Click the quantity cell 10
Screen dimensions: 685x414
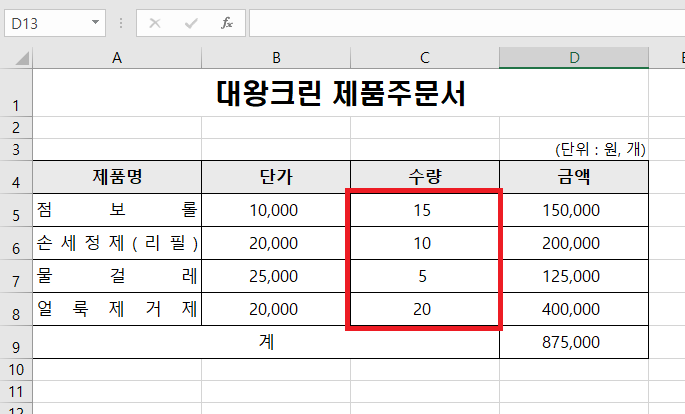click(x=425, y=243)
